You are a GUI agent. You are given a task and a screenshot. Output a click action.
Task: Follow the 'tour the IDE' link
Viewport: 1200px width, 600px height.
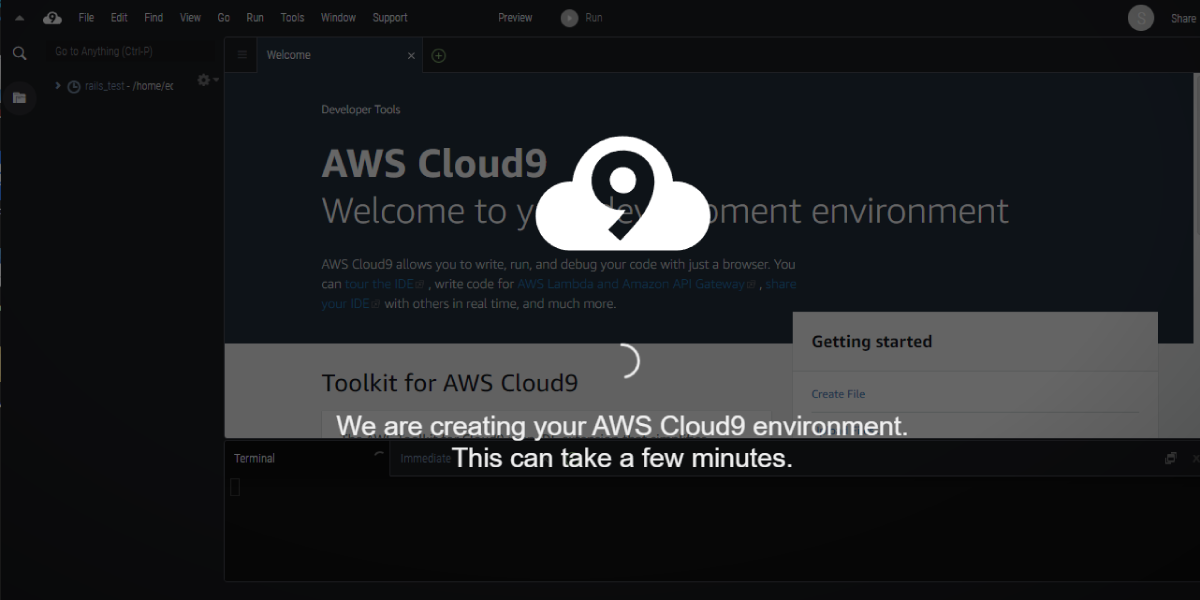coord(385,284)
